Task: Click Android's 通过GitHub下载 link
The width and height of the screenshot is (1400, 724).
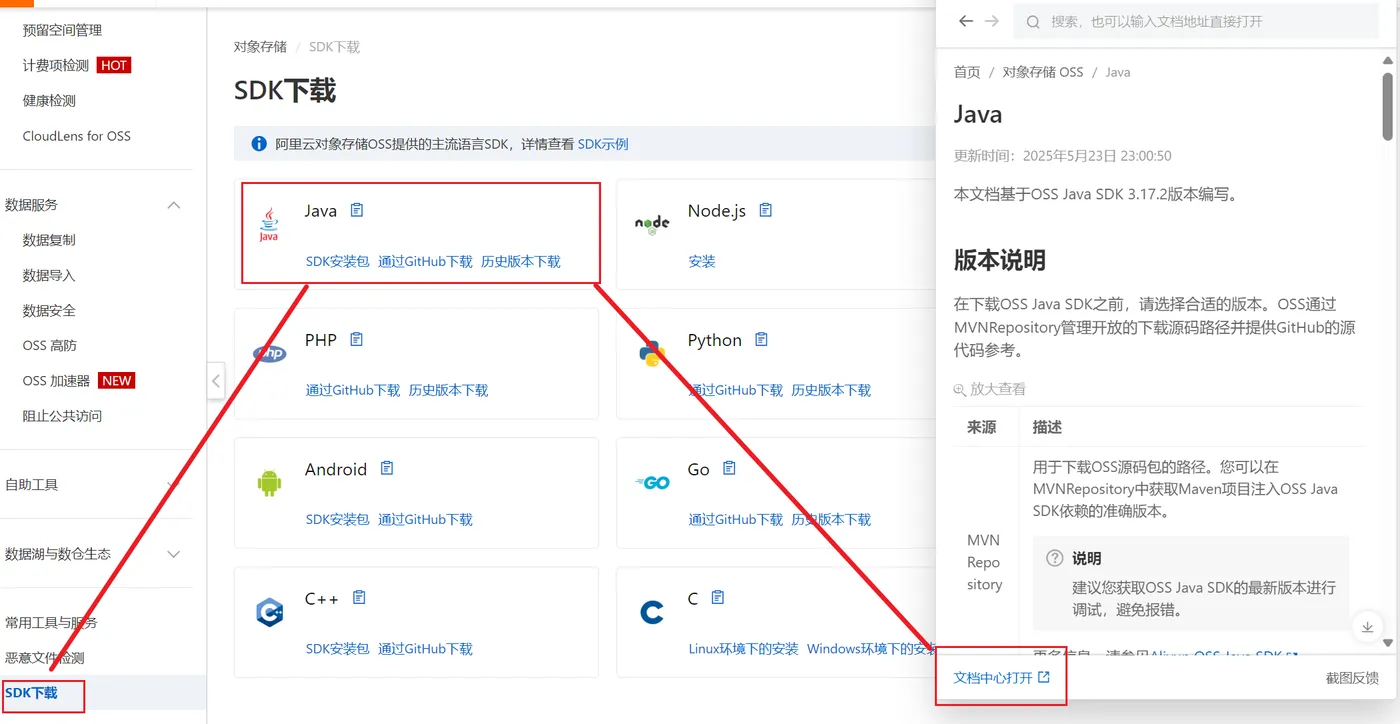Action: coord(425,519)
